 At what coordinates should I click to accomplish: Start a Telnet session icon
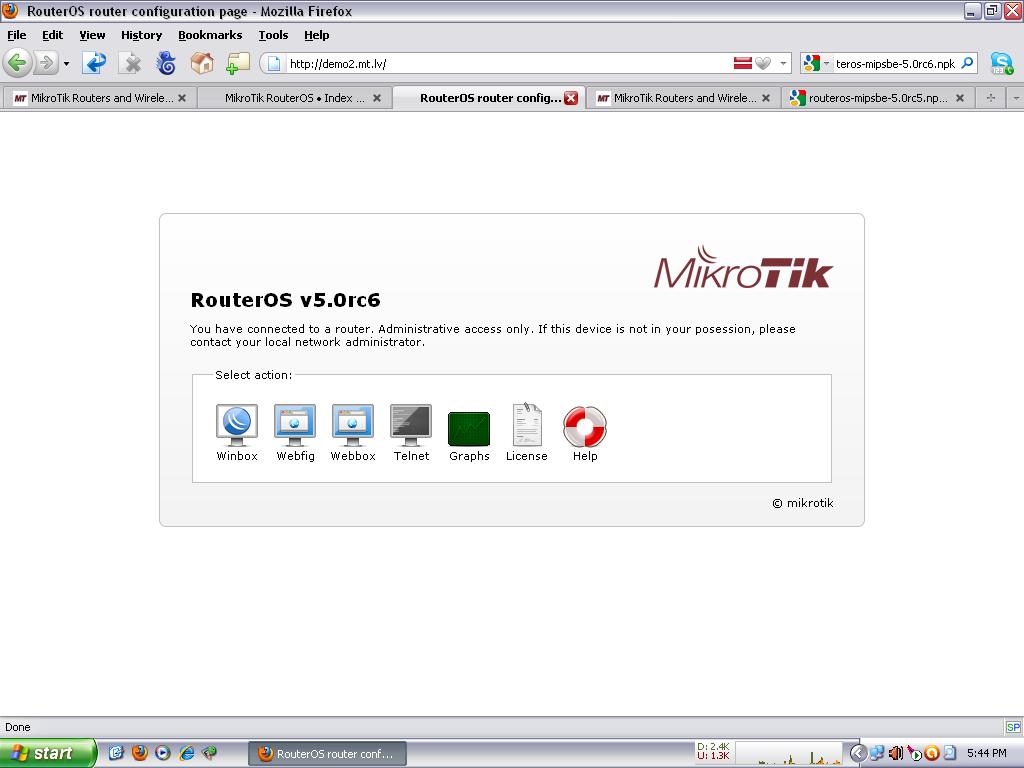click(411, 424)
